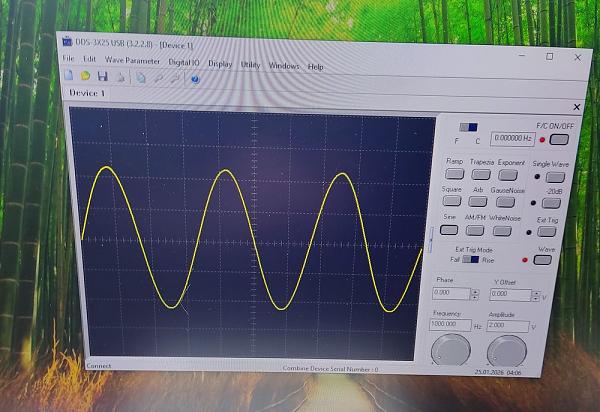Click the Copy toolbar icon

point(141,77)
